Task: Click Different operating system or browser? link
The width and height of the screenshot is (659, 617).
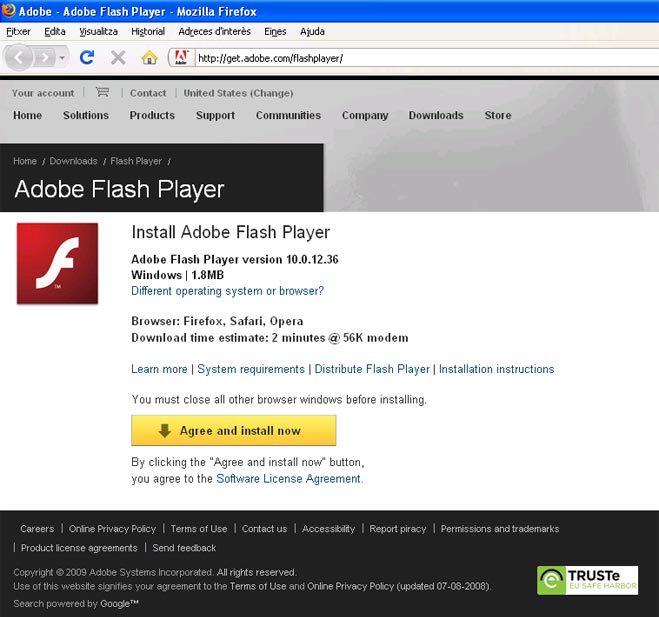Action: (x=227, y=291)
